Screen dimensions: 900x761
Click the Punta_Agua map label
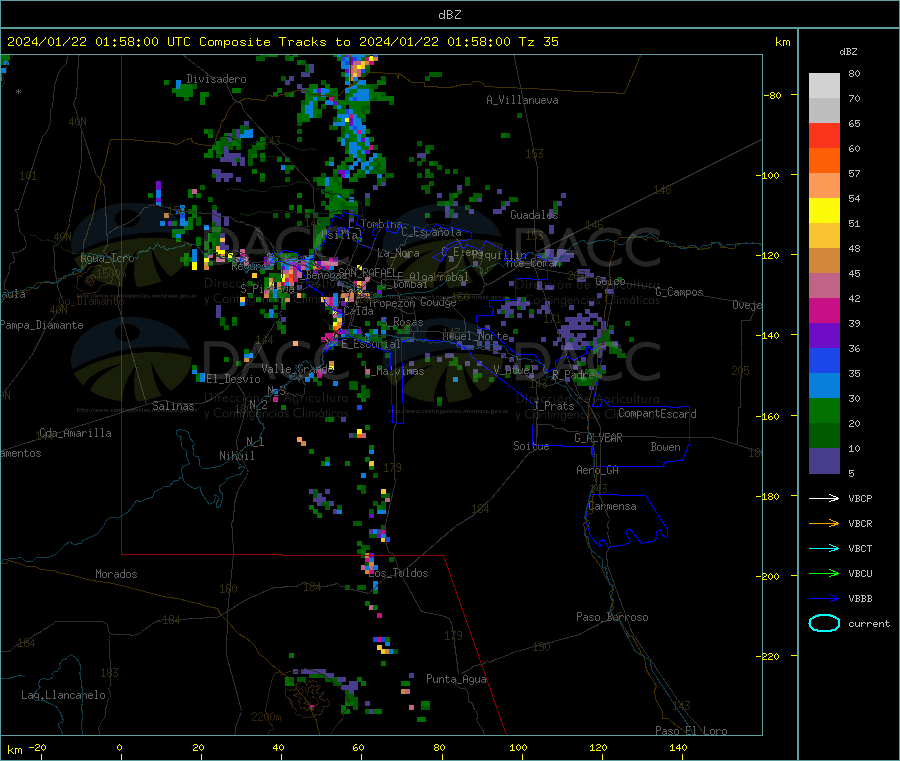coord(456,679)
